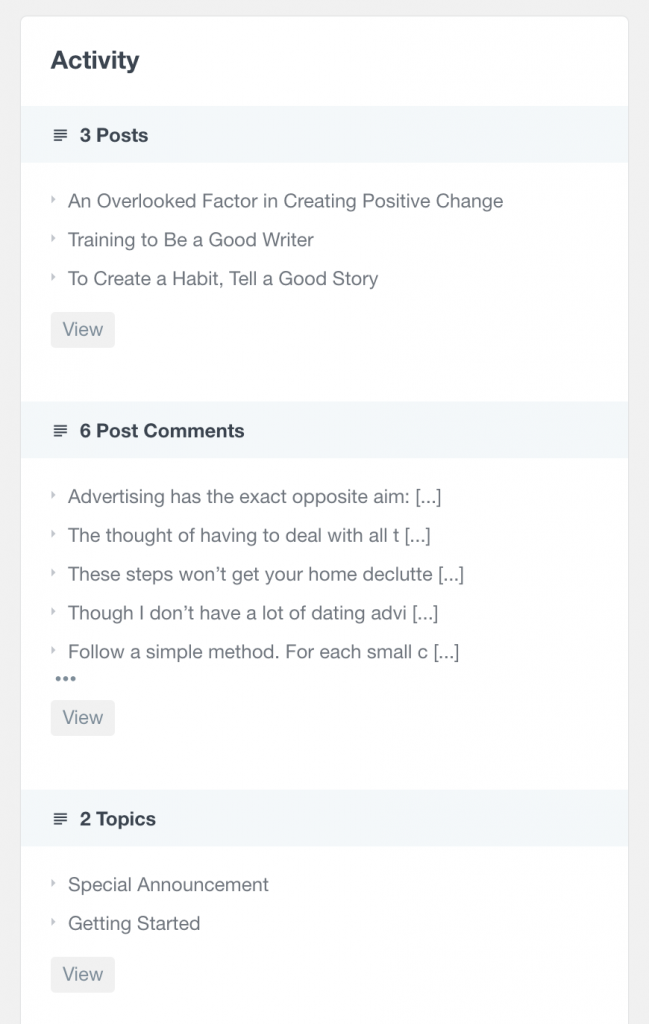Image resolution: width=649 pixels, height=1024 pixels.
Task: Click the View button under 6 Post Comments
Action: click(x=82, y=717)
